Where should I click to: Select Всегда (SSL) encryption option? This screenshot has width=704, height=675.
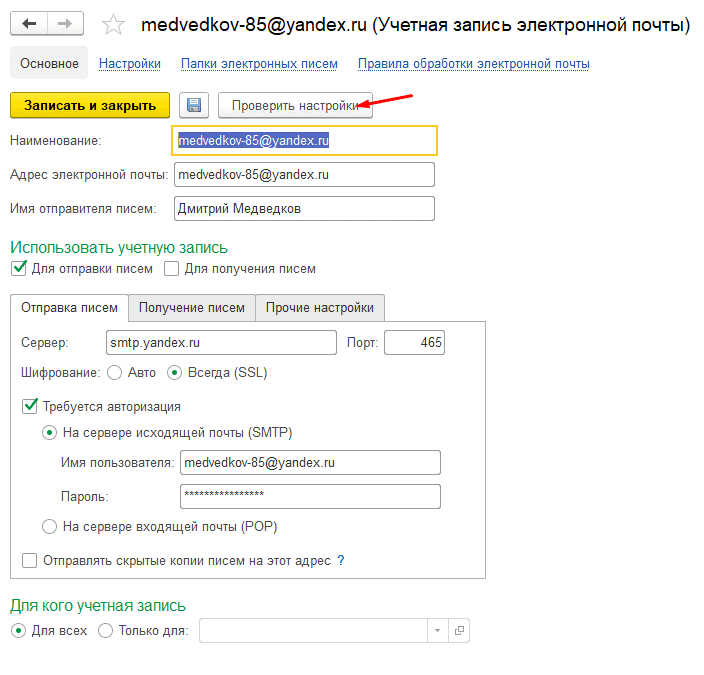(x=174, y=373)
